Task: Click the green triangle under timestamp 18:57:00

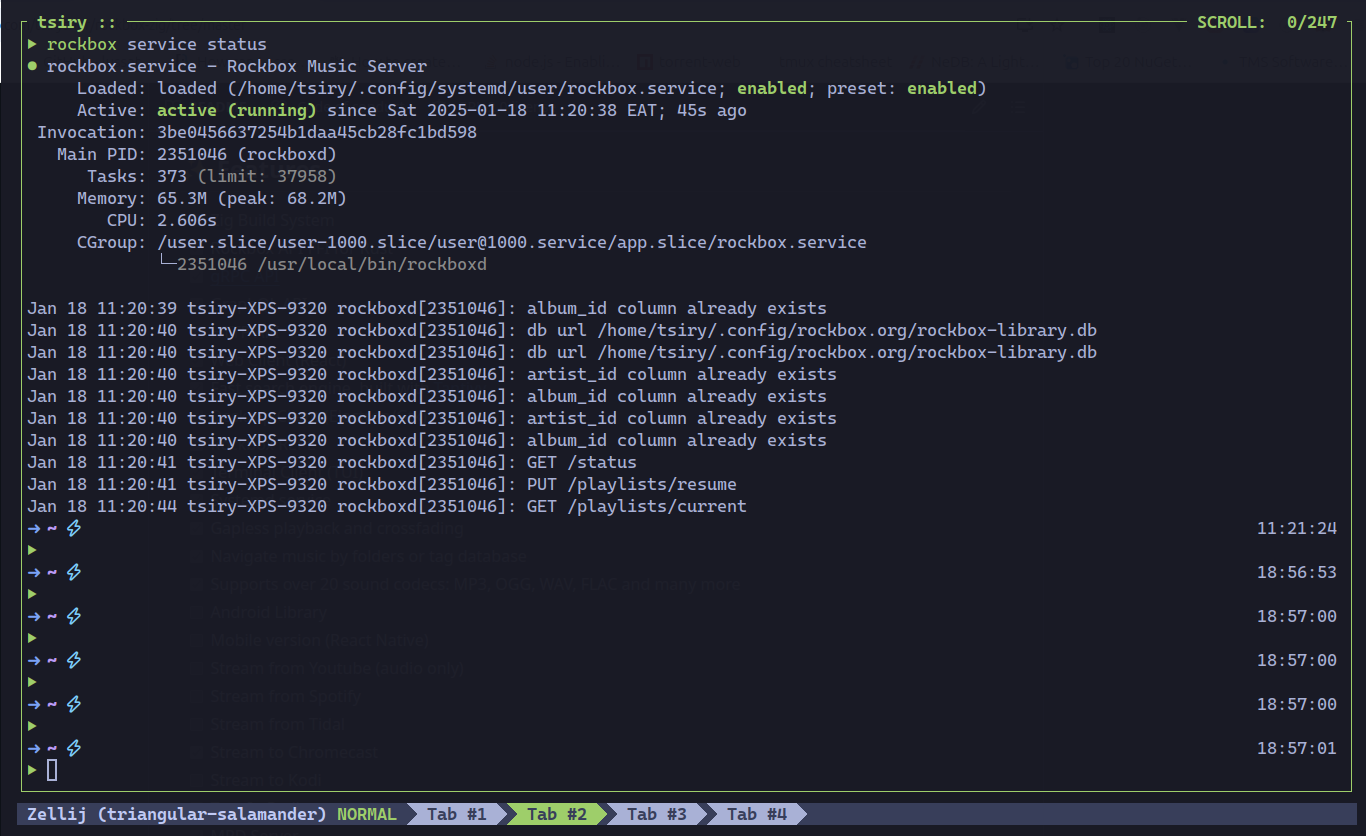Action: click(30, 637)
